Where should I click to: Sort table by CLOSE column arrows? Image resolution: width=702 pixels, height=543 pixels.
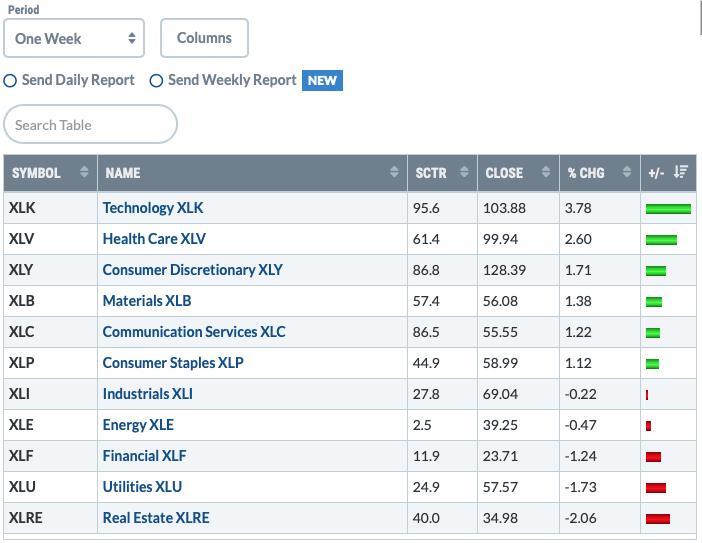point(546,172)
